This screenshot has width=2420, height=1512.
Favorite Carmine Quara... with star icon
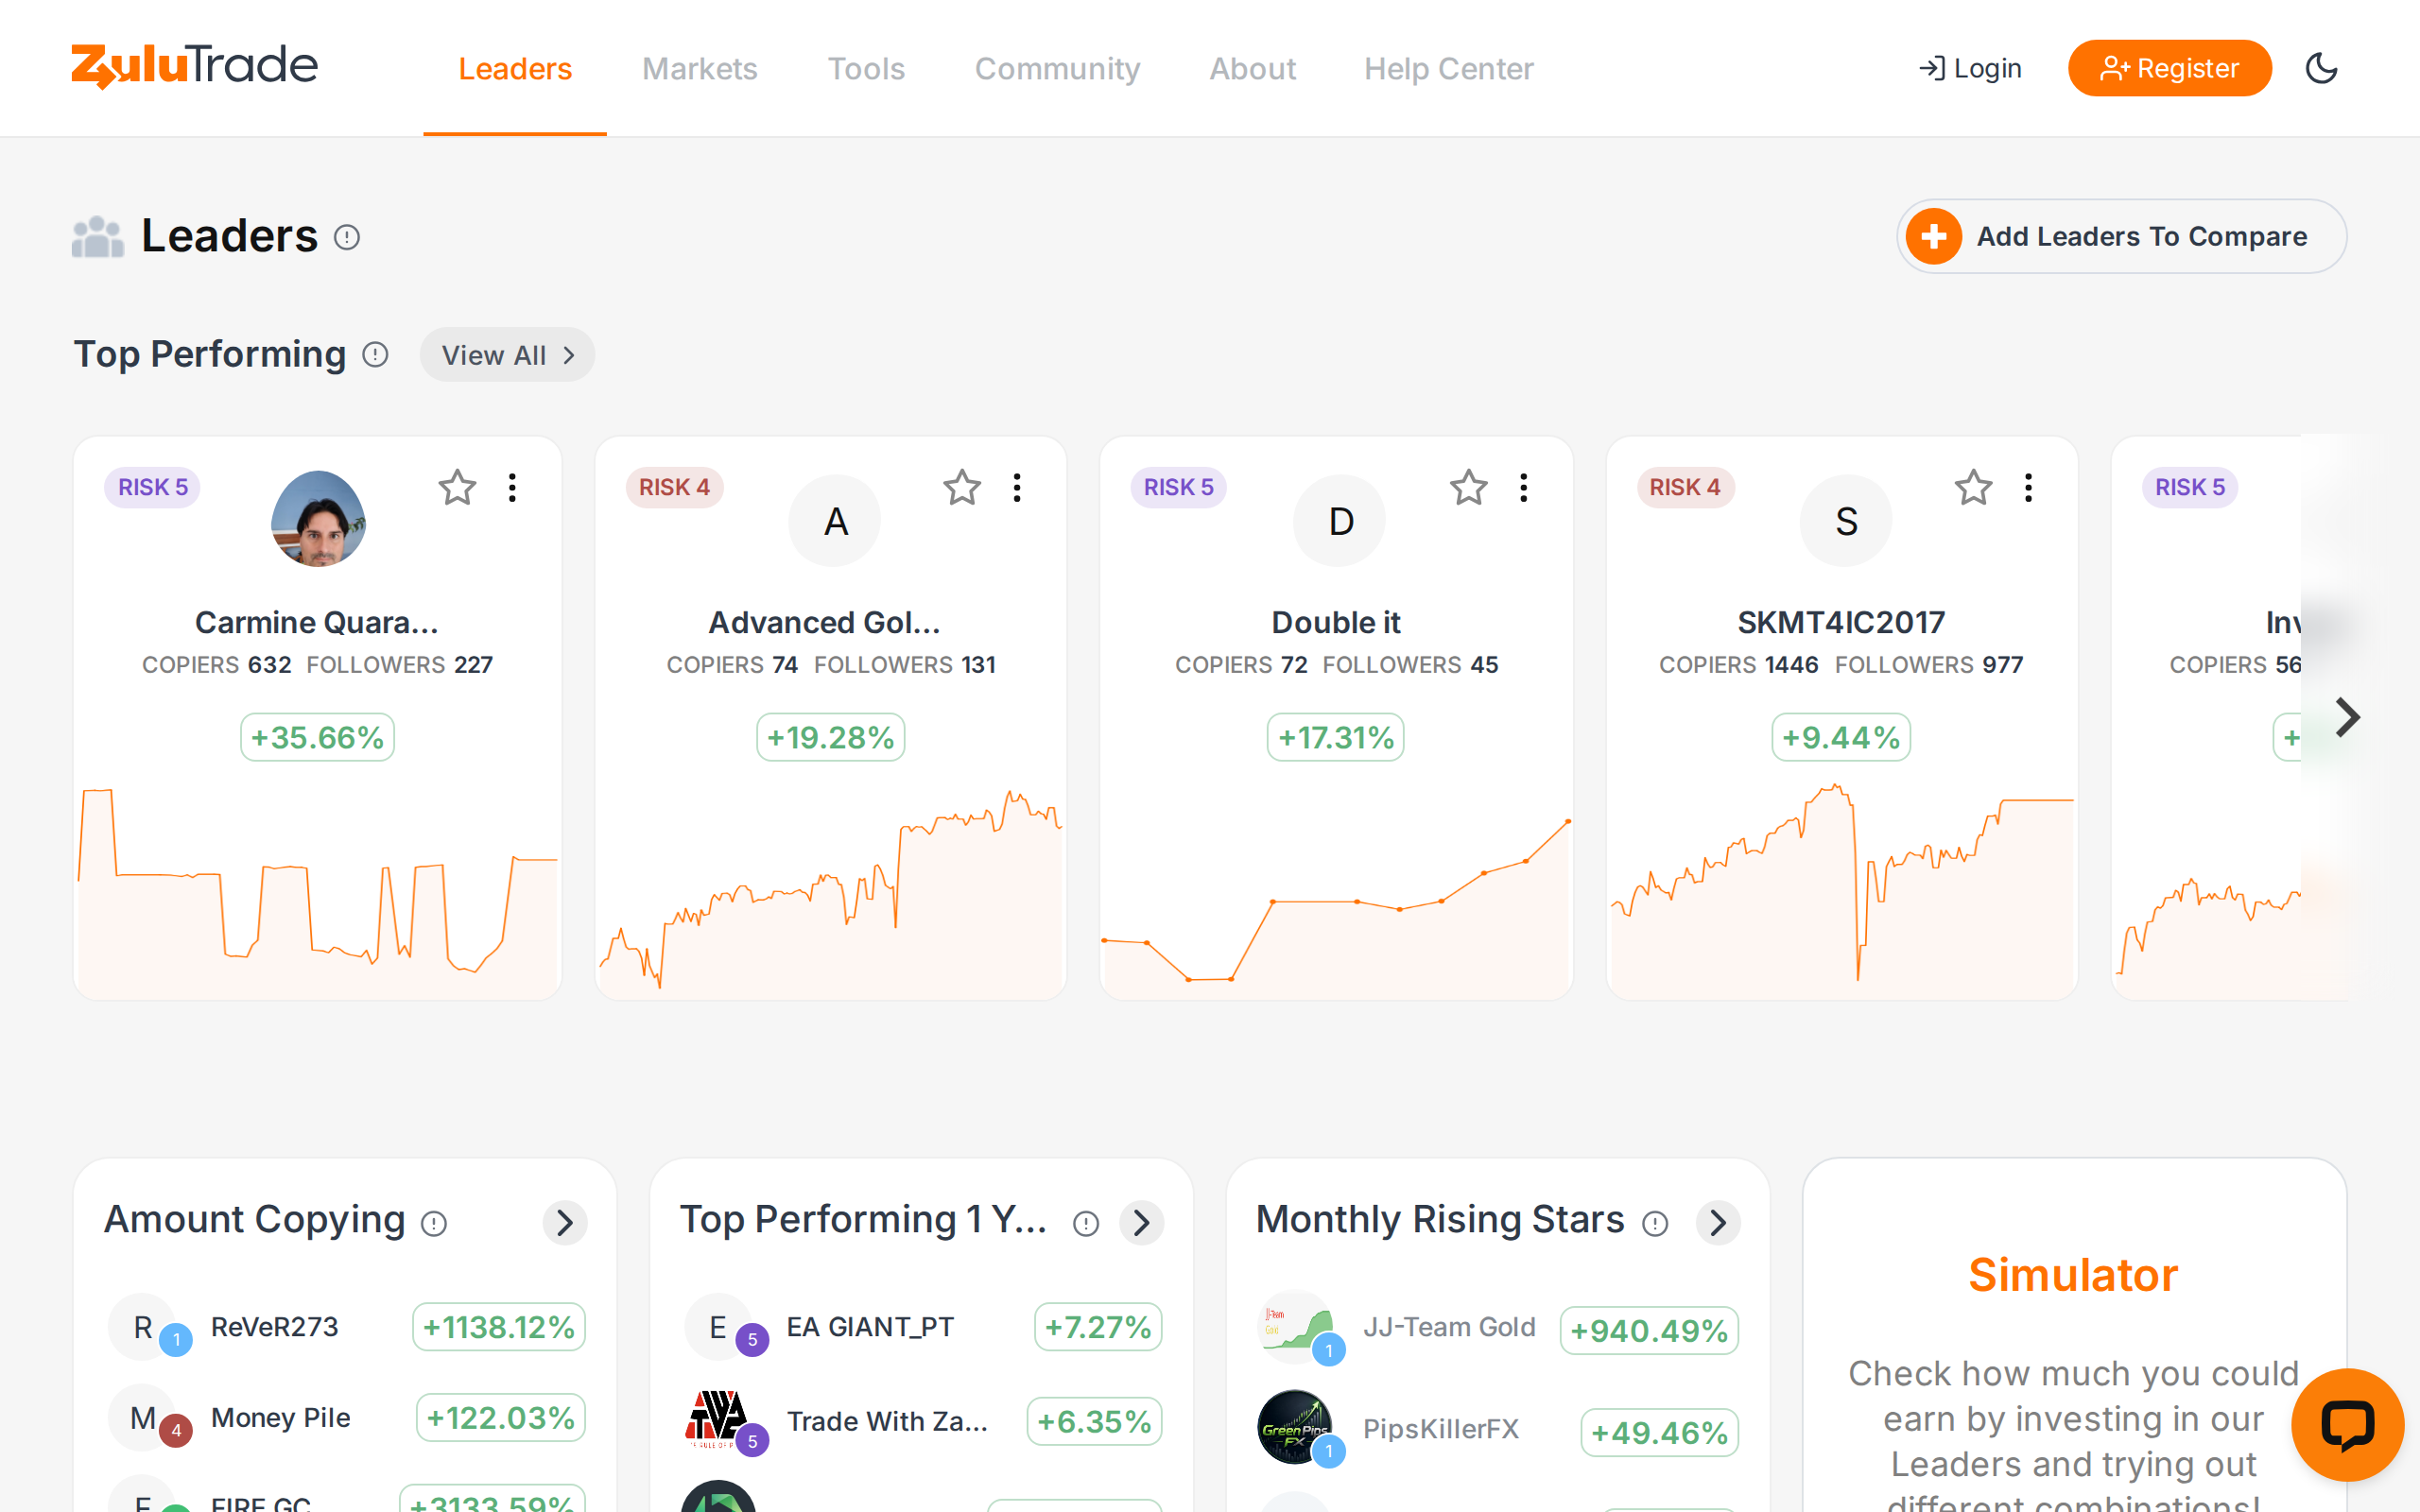tap(457, 488)
